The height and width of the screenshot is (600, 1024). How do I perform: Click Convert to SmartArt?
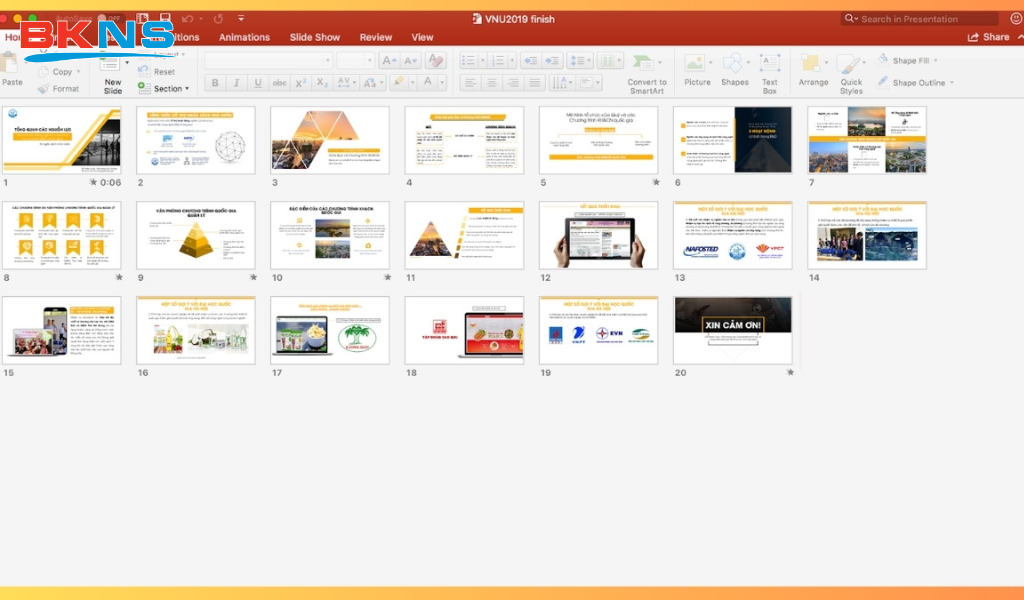point(647,74)
